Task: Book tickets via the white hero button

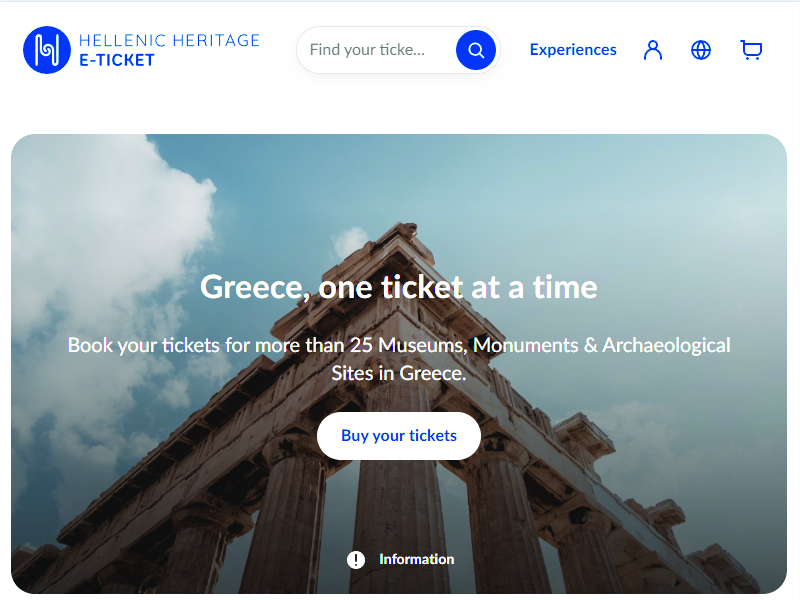Action: click(x=398, y=435)
